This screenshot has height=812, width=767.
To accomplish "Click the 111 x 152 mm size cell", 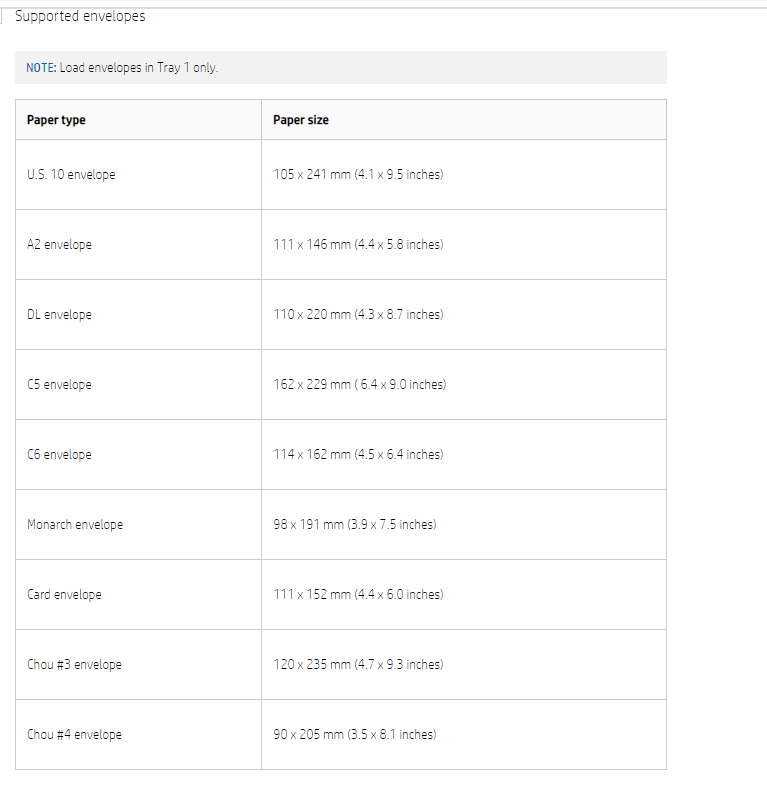I will (x=358, y=595).
